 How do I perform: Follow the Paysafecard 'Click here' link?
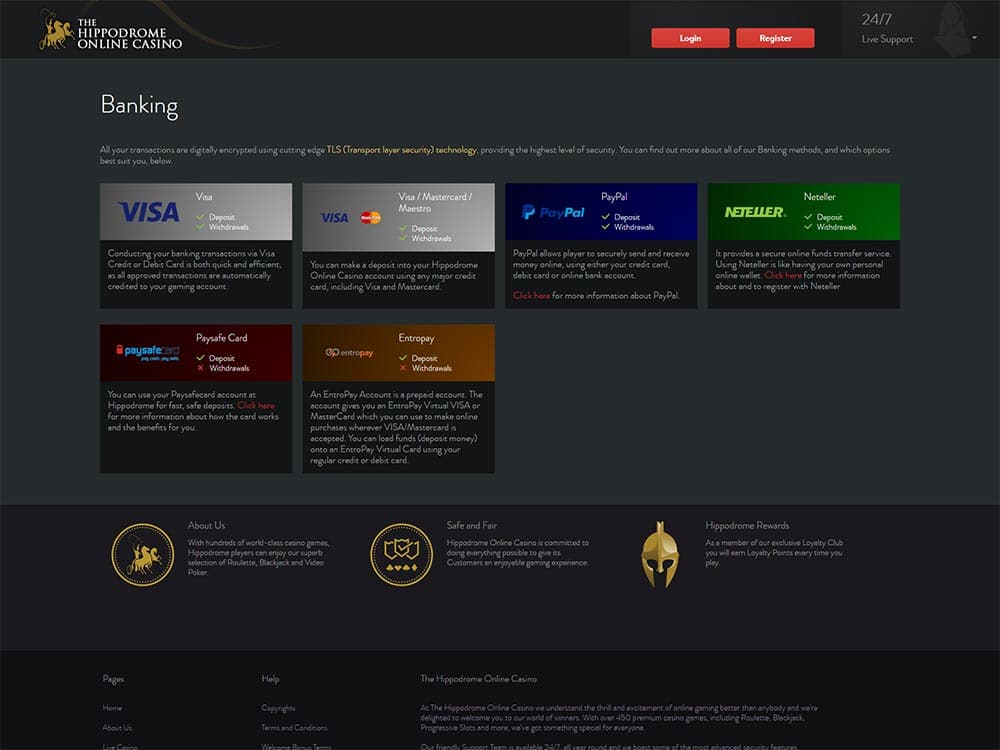click(256, 406)
